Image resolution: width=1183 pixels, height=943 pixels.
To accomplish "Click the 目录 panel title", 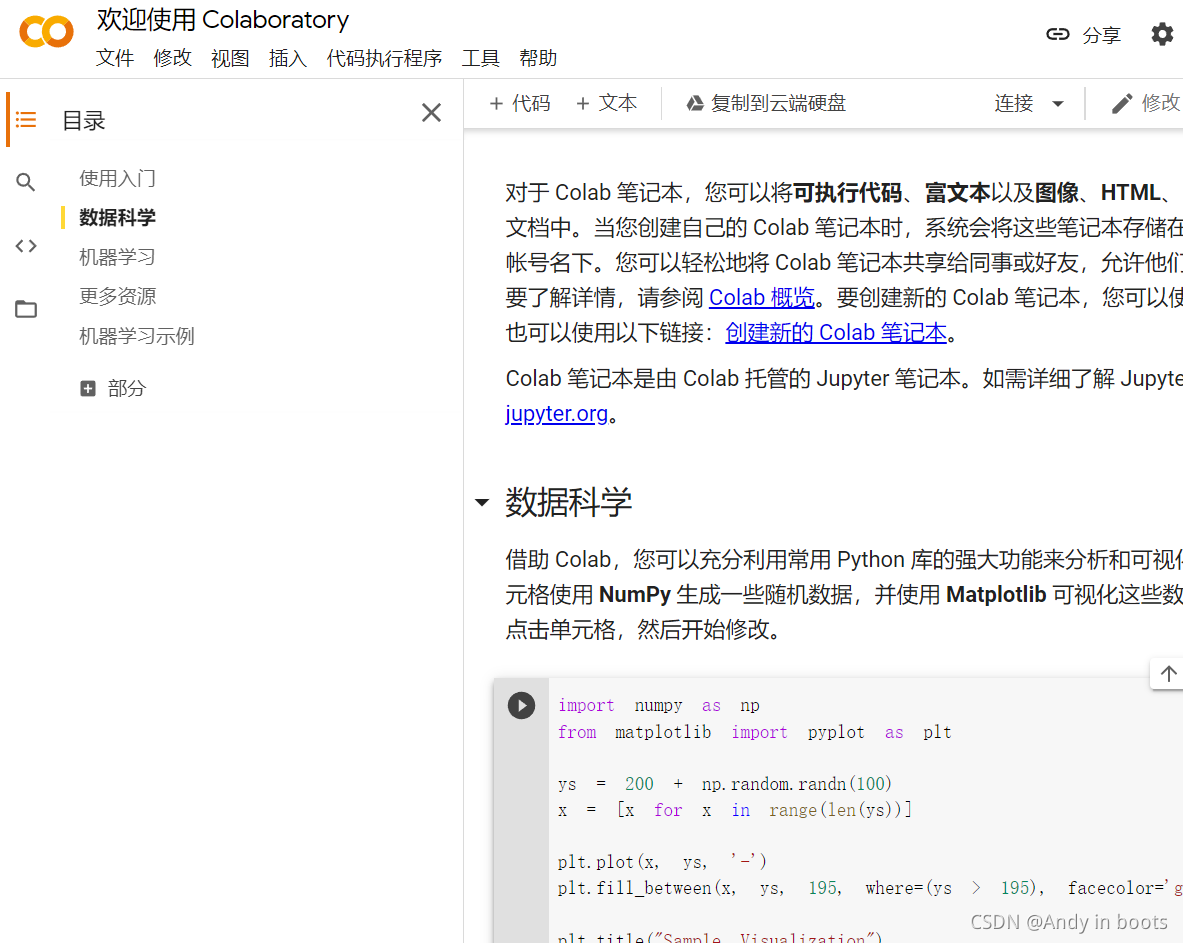I will [x=84, y=121].
